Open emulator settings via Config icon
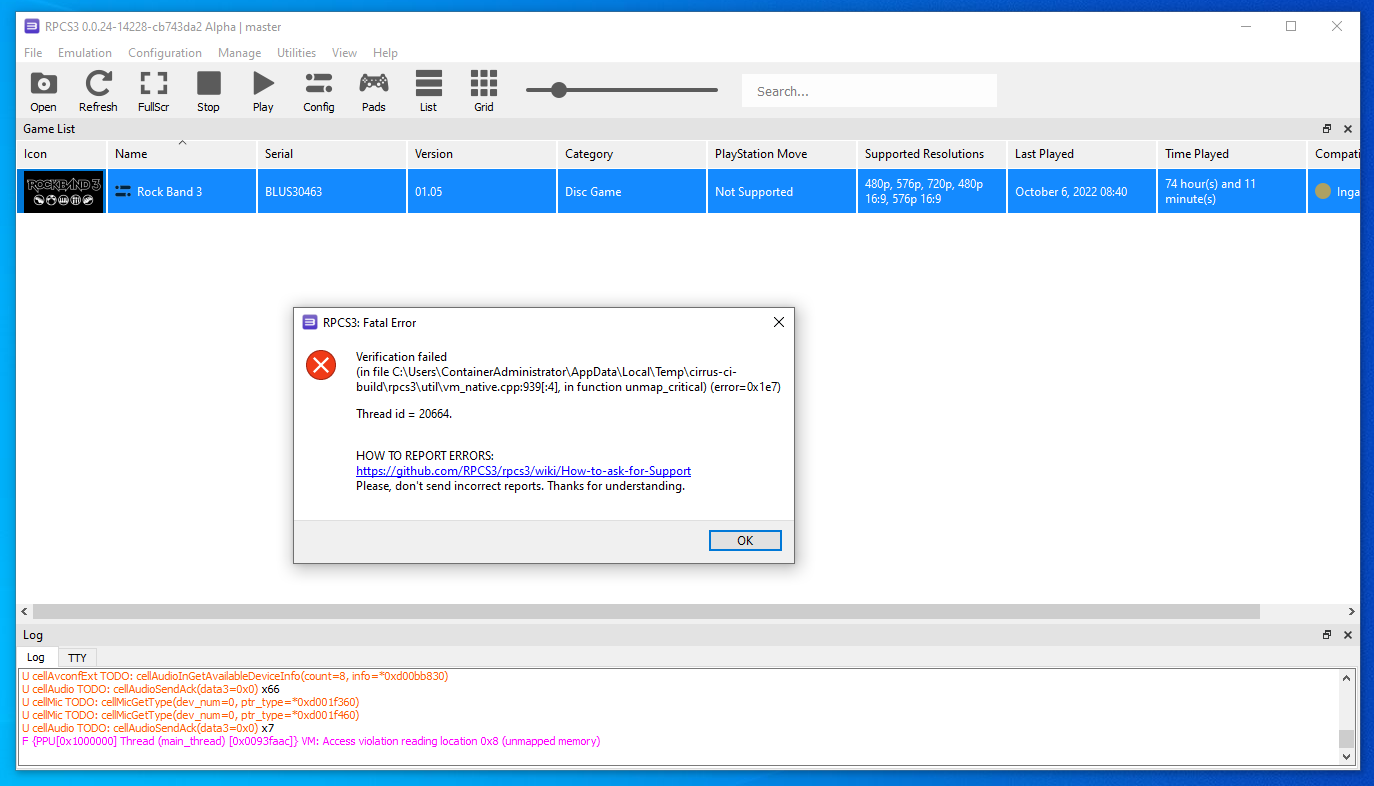1374x786 pixels. point(318,90)
